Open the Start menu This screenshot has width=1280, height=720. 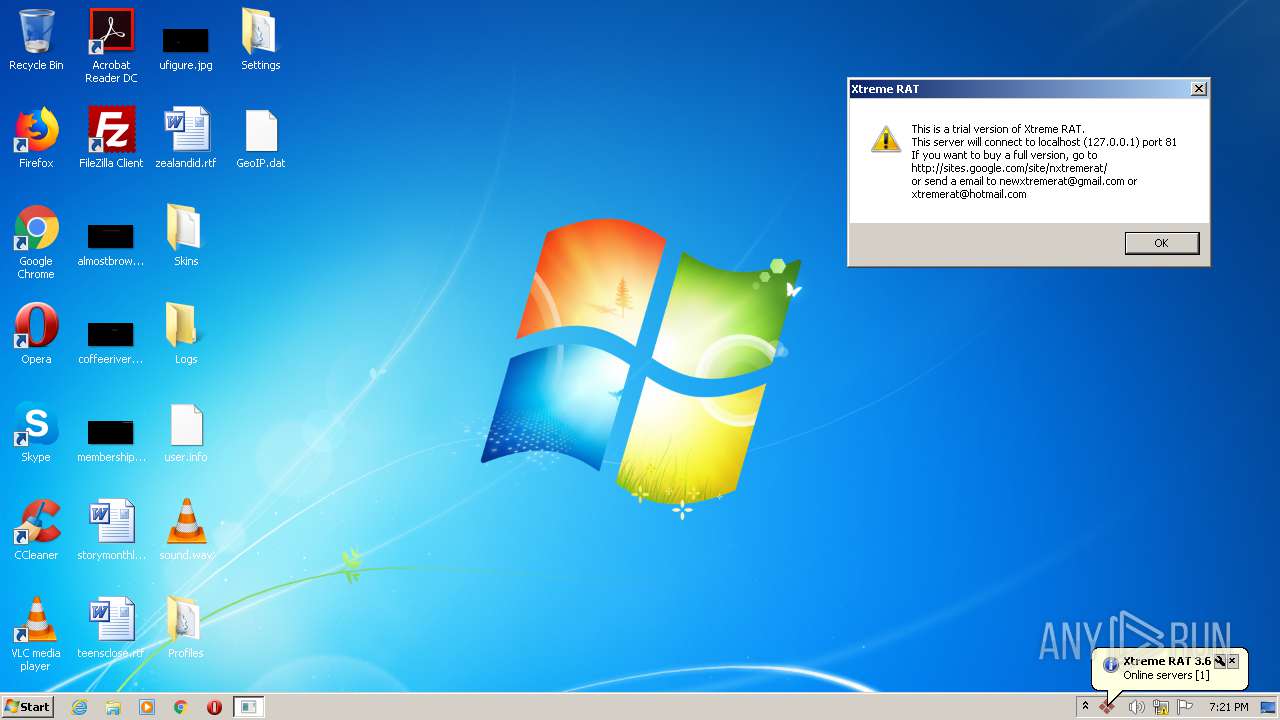28,707
